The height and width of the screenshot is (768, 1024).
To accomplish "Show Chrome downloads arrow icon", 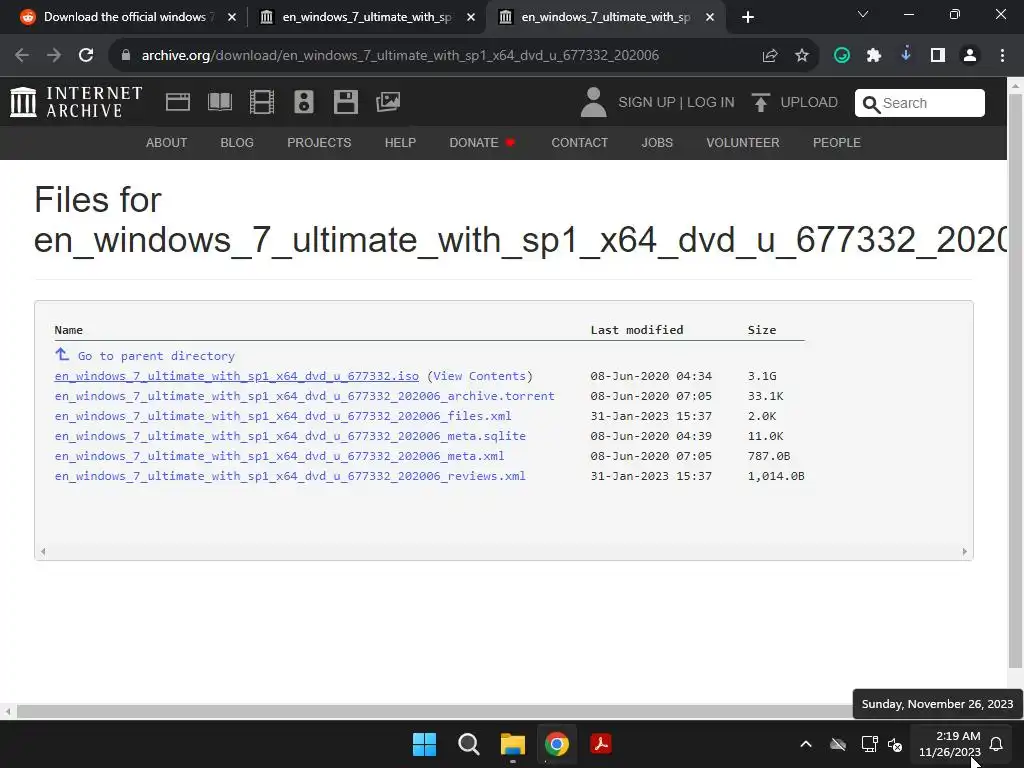I will coord(906,55).
